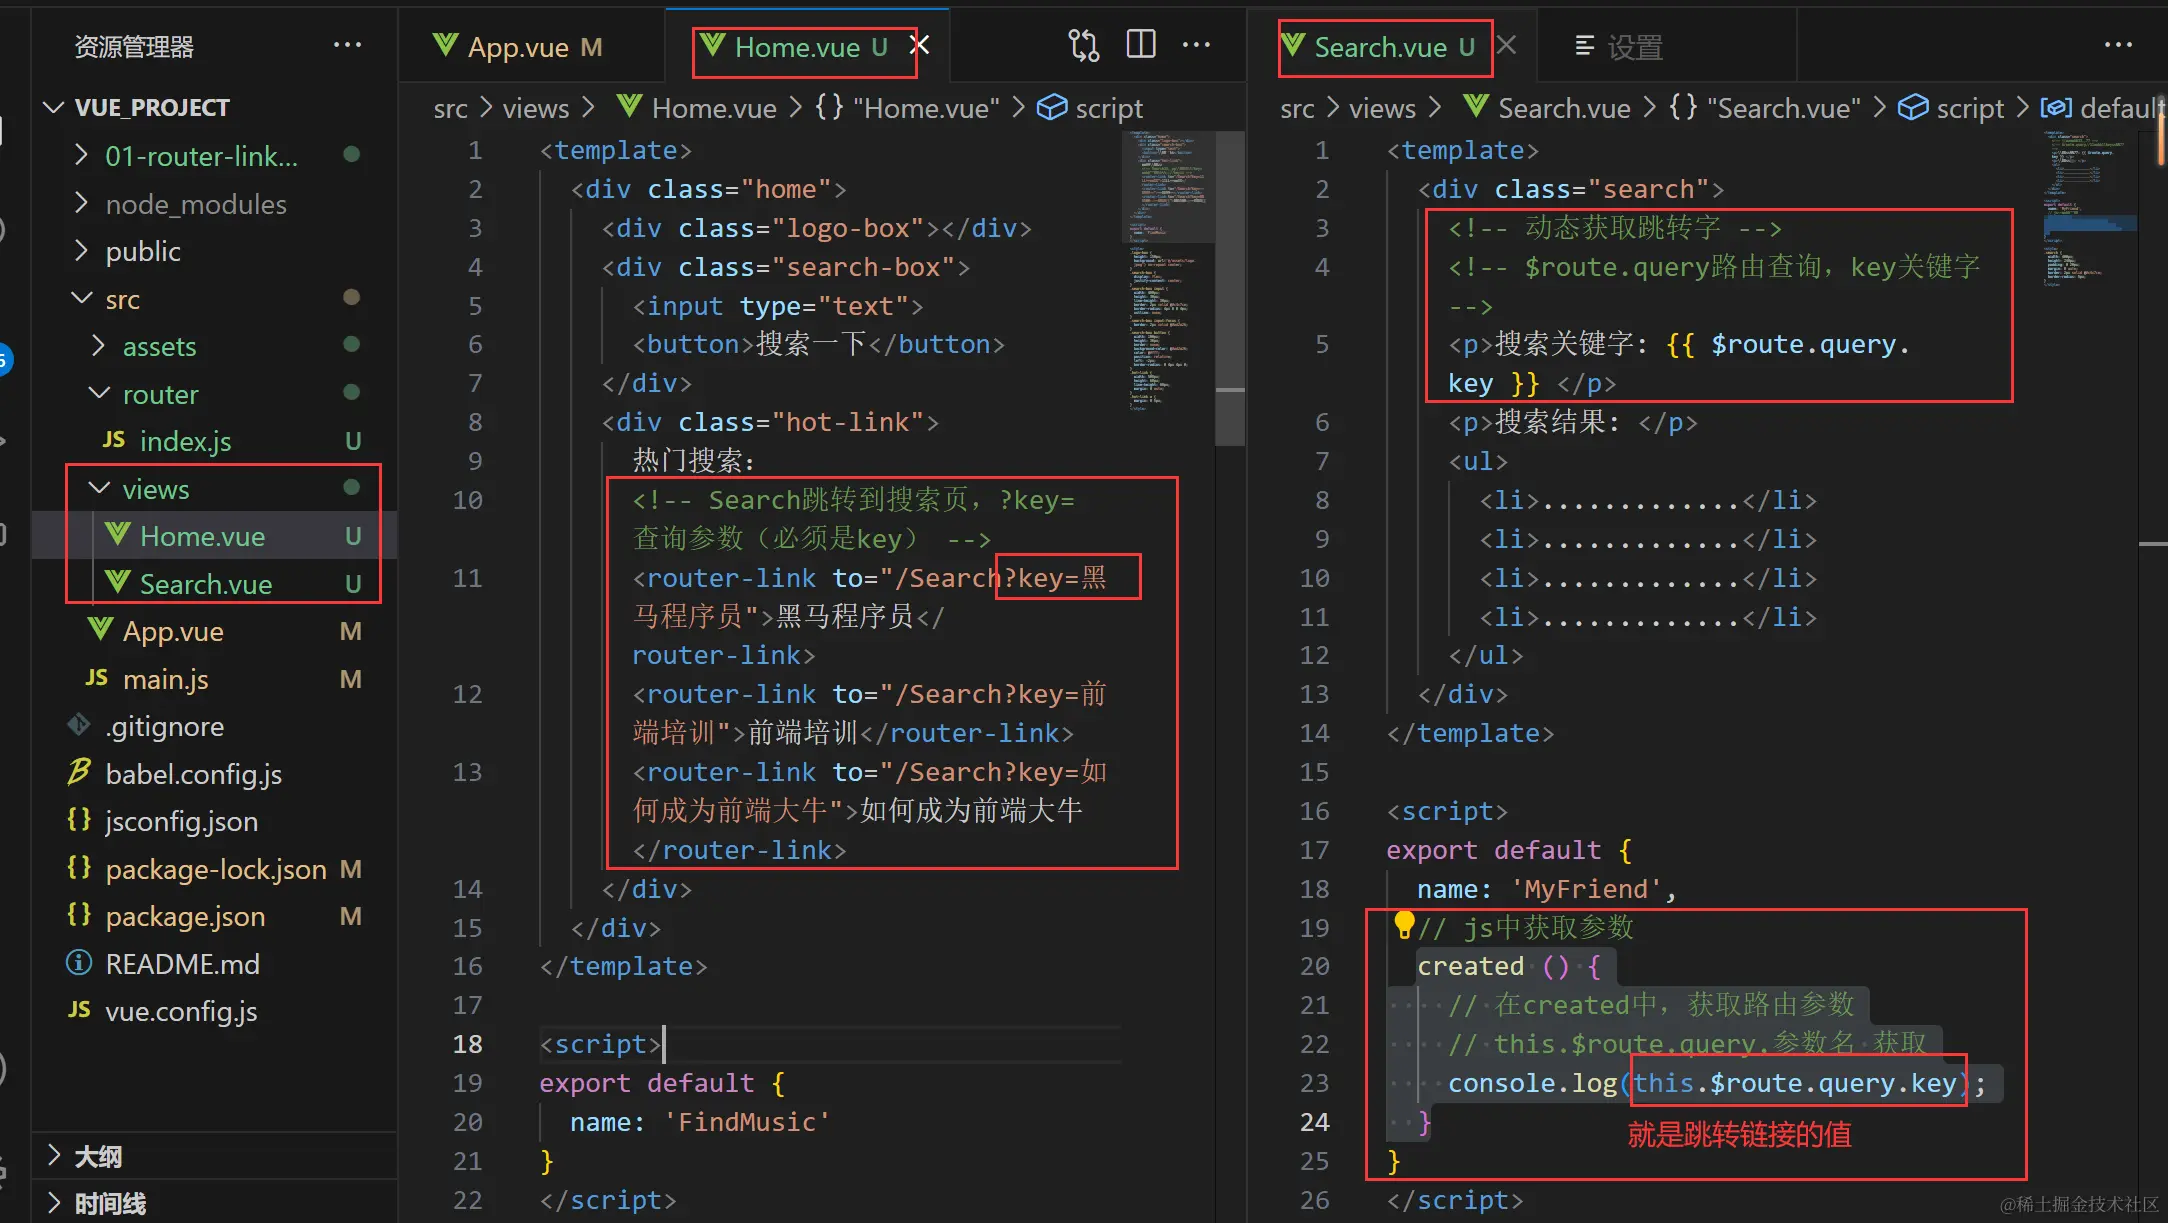Click the JS icon next to index.js
The width and height of the screenshot is (2168, 1223).
[114, 440]
